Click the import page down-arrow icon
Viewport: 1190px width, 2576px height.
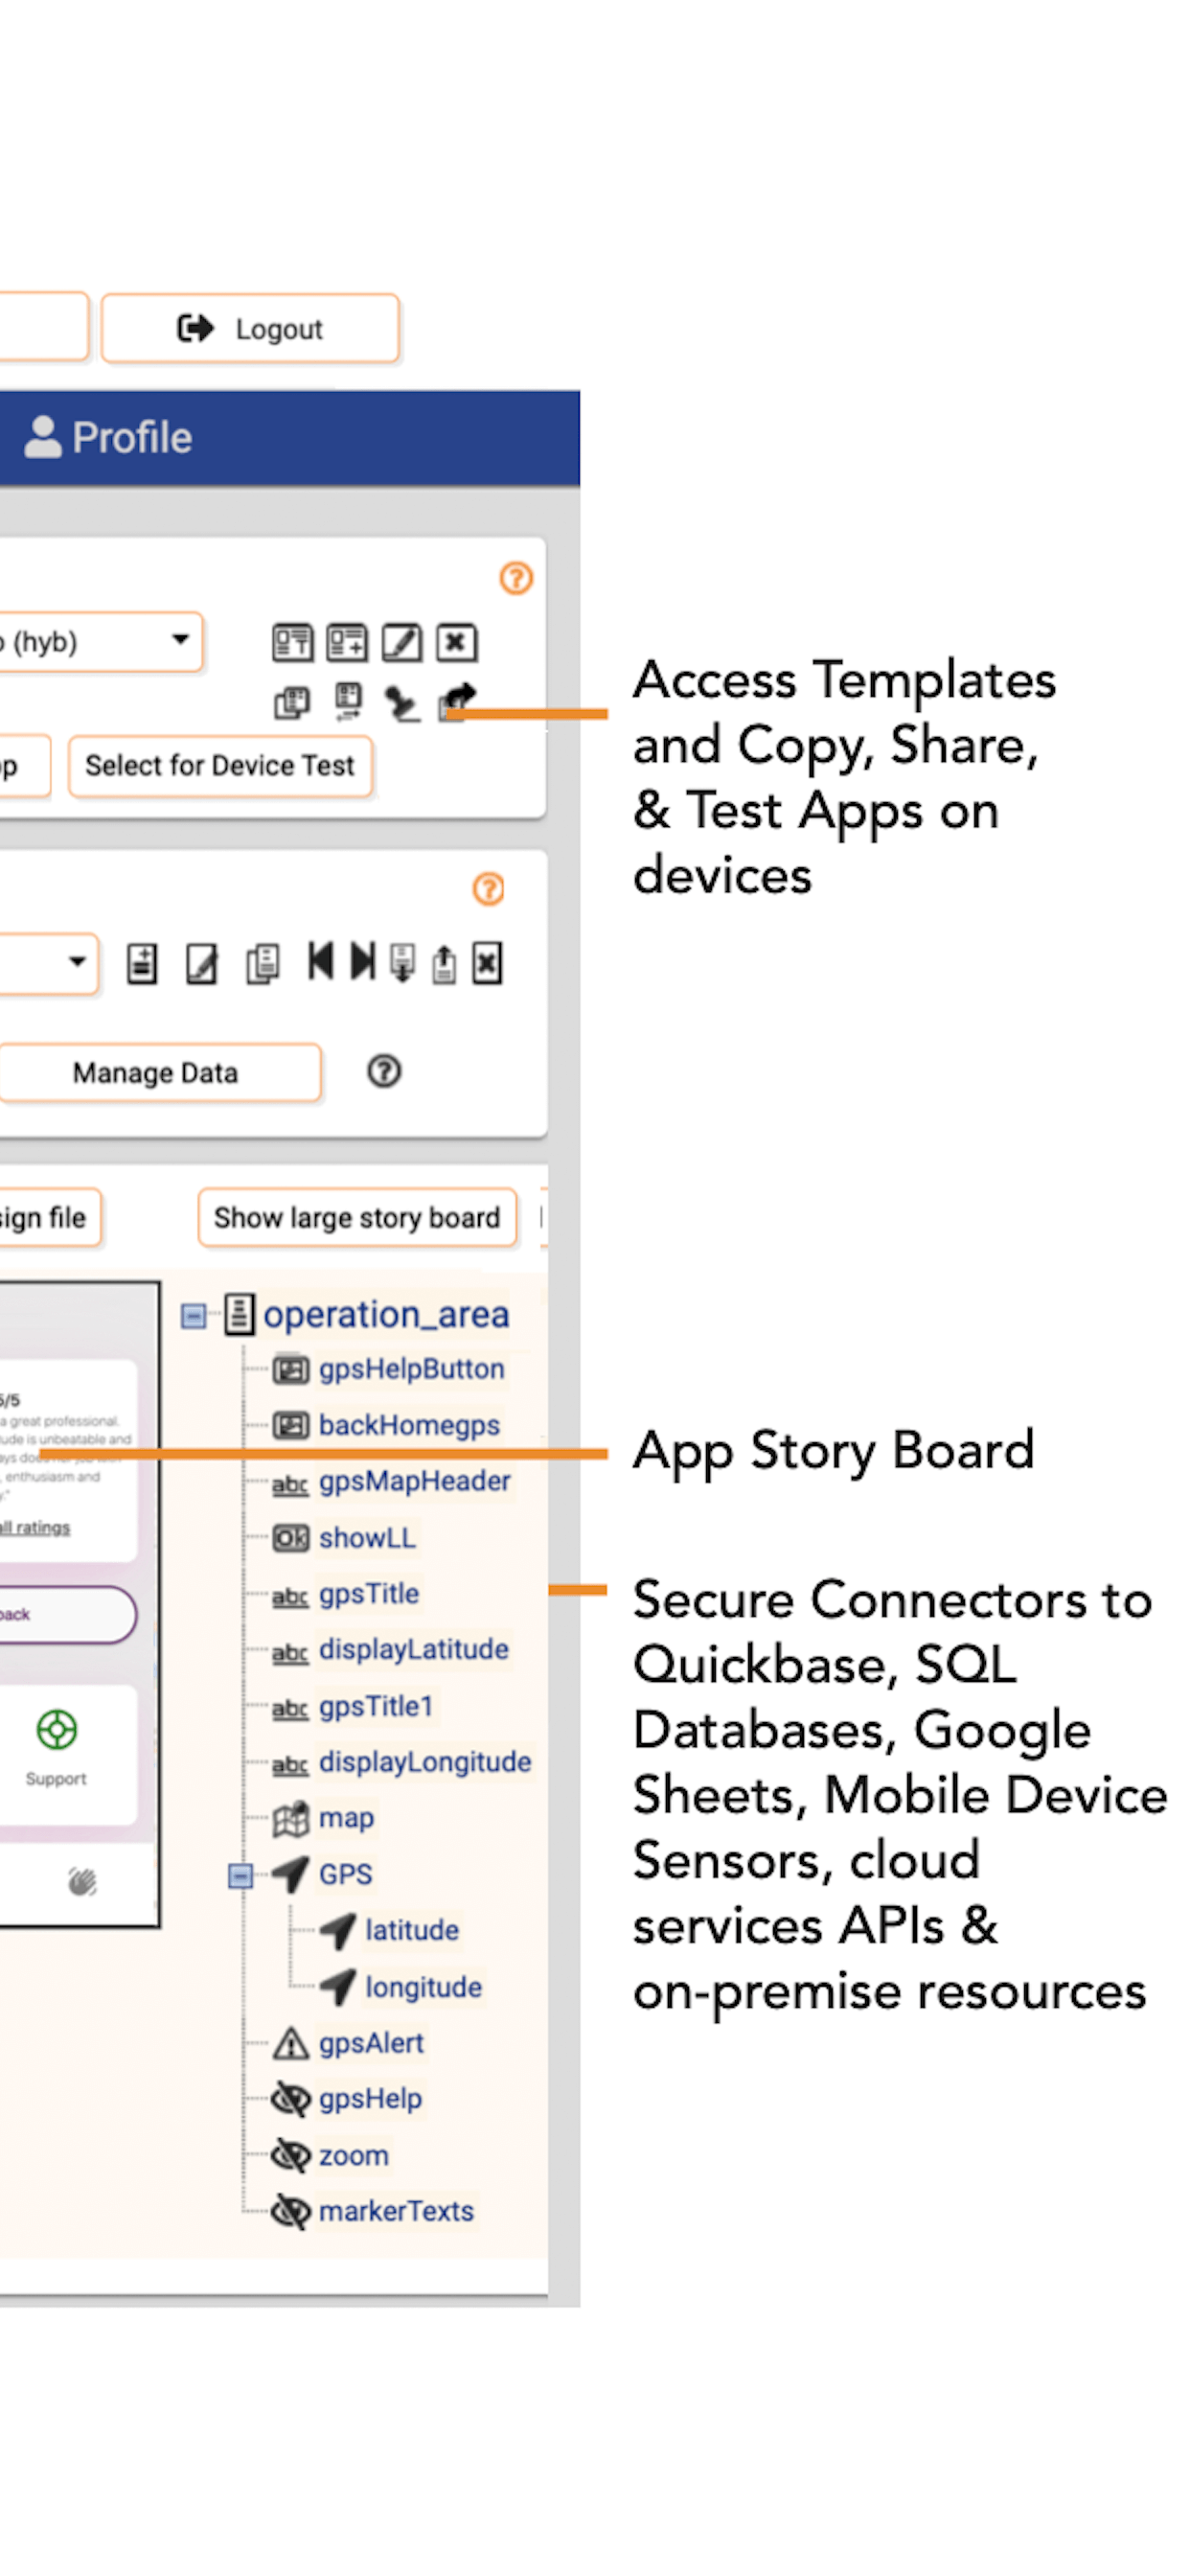point(402,963)
